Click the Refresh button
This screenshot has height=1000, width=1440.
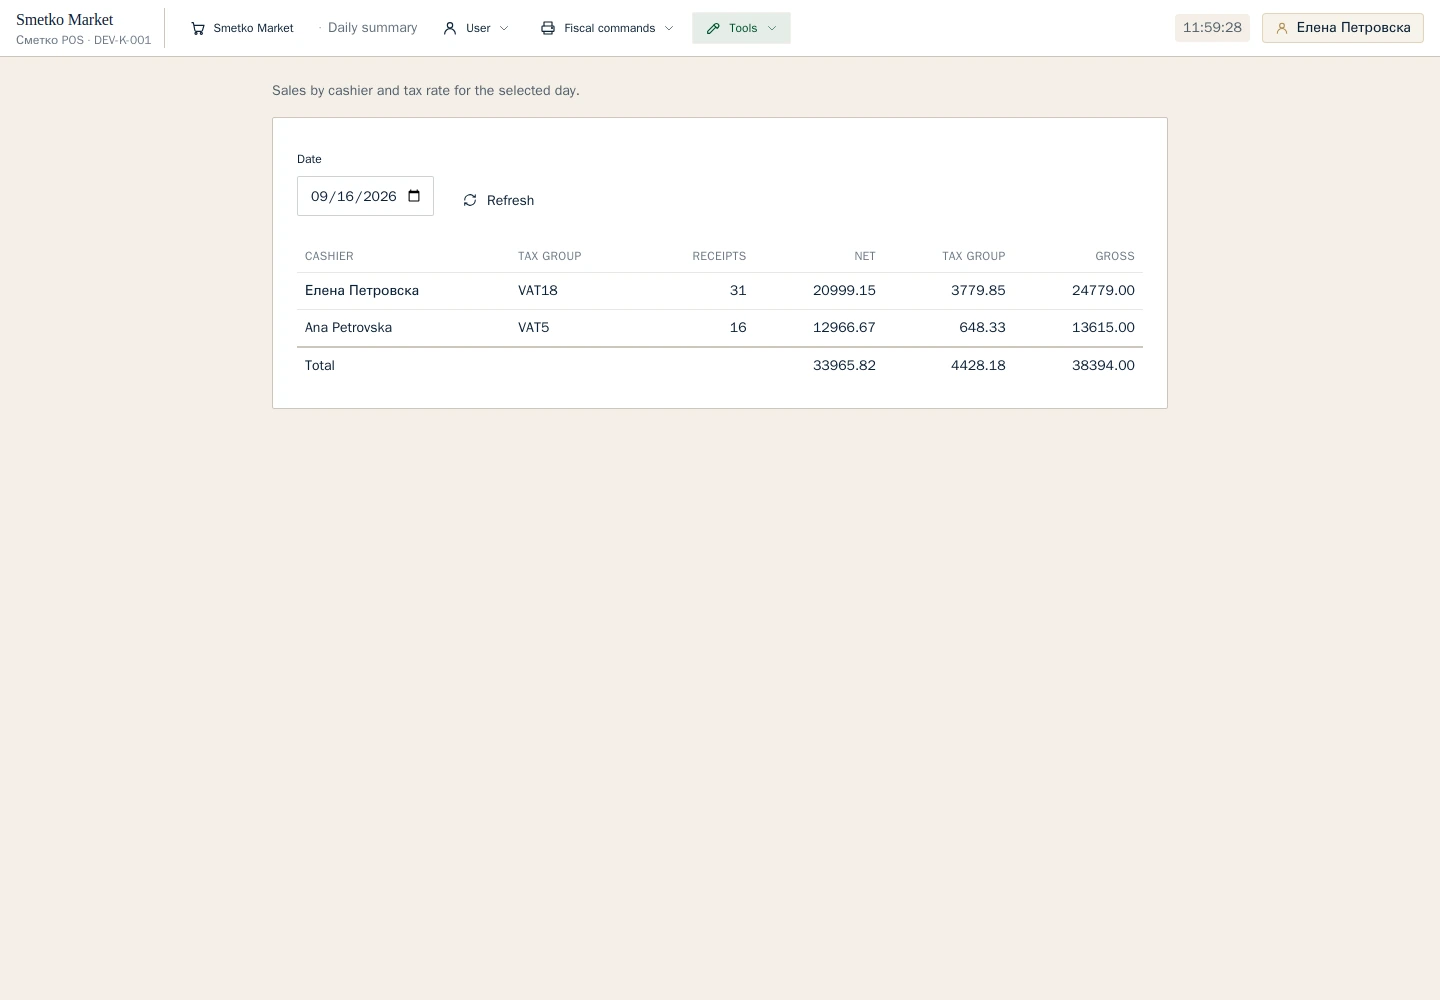click(x=499, y=200)
